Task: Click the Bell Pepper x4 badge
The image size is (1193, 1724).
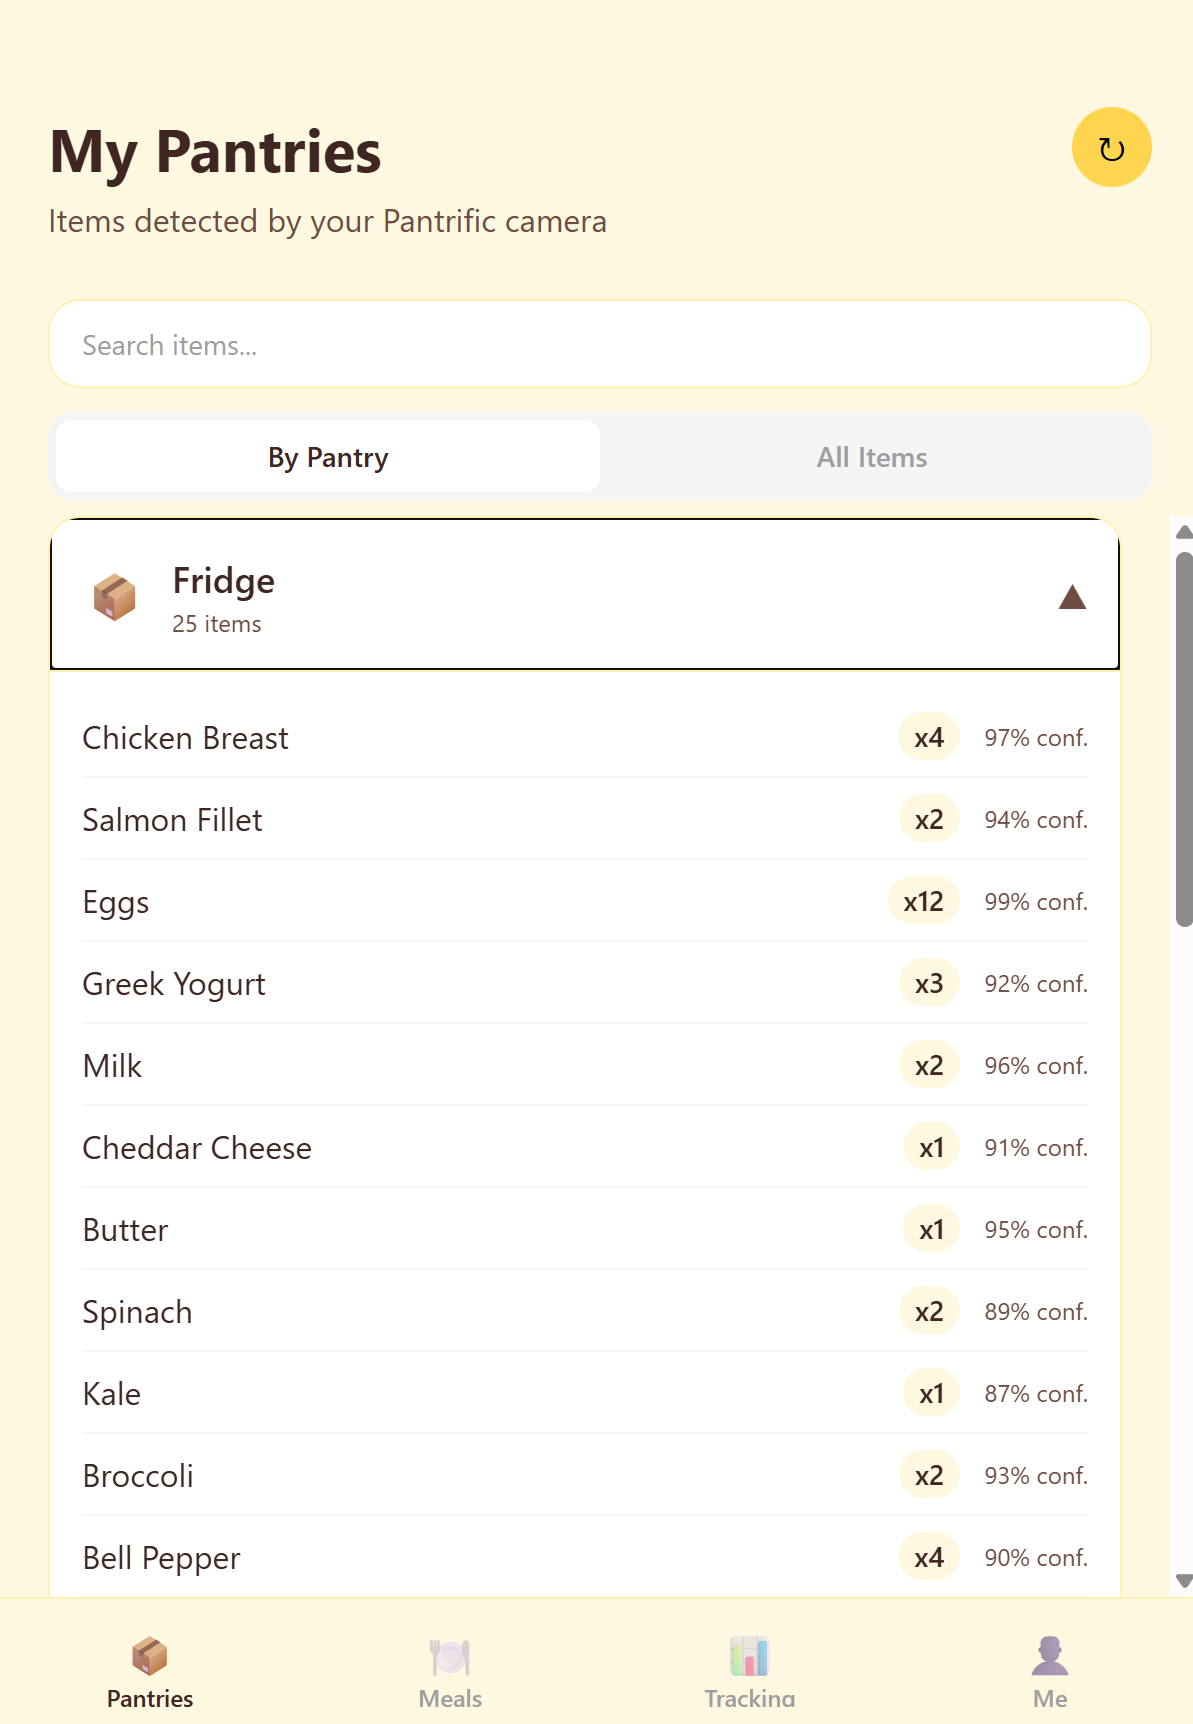Action: tap(929, 1558)
